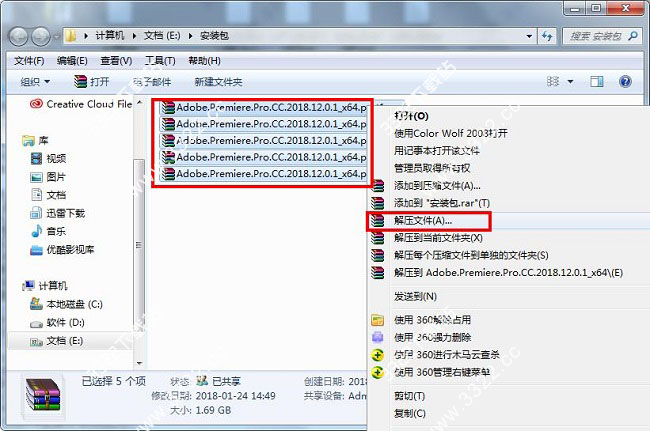Click 解压到当前文件夹(X) context entry
The width and height of the screenshot is (650, 431).
point(438,238)
